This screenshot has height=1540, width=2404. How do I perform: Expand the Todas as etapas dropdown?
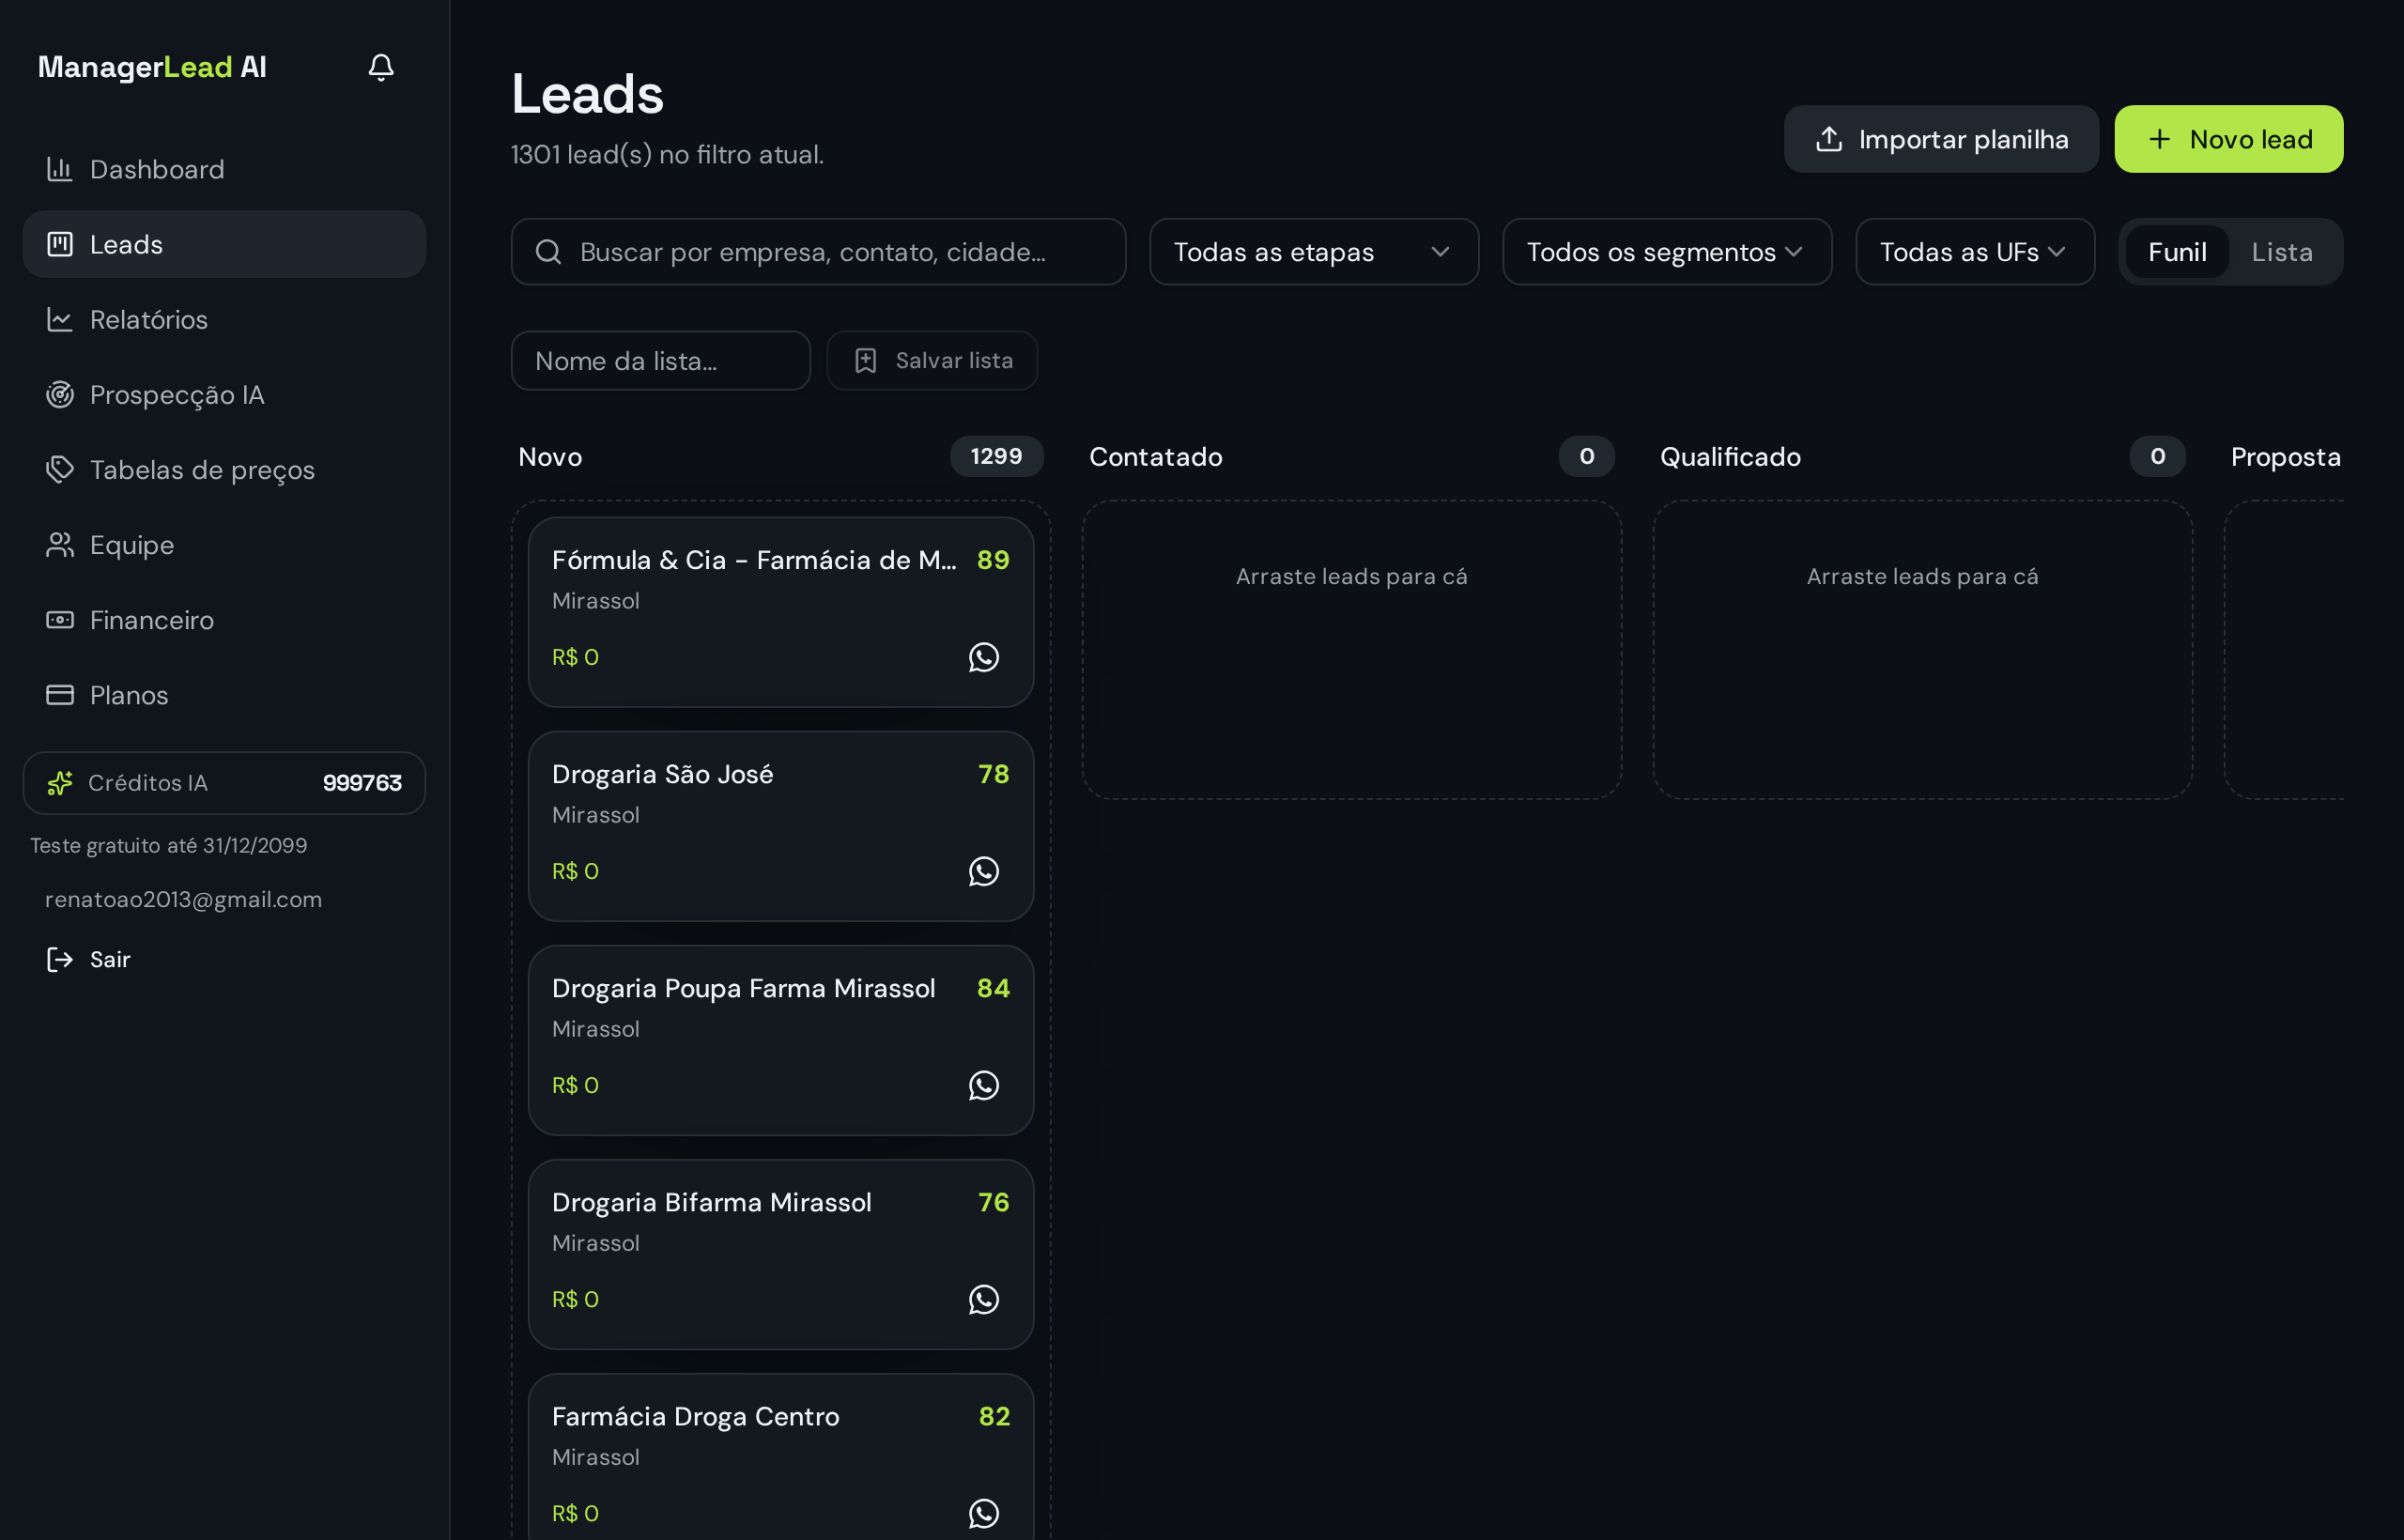coord(1314,252)
